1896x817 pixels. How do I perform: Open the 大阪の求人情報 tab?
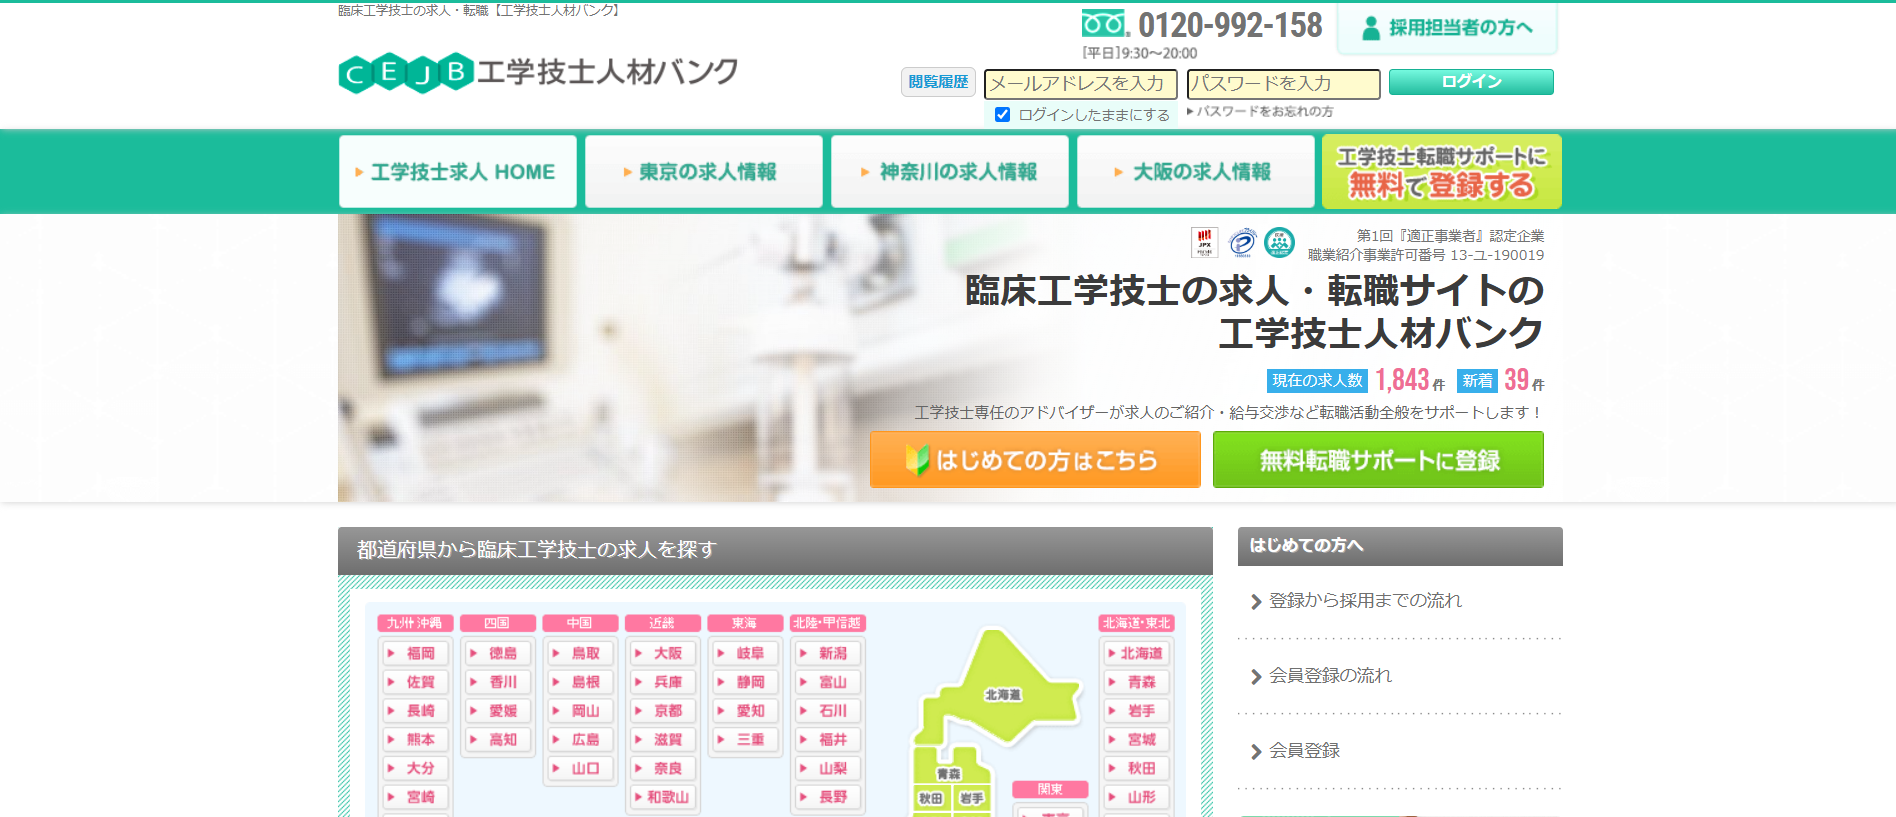pyautogui.click(x=1196, y=172)
